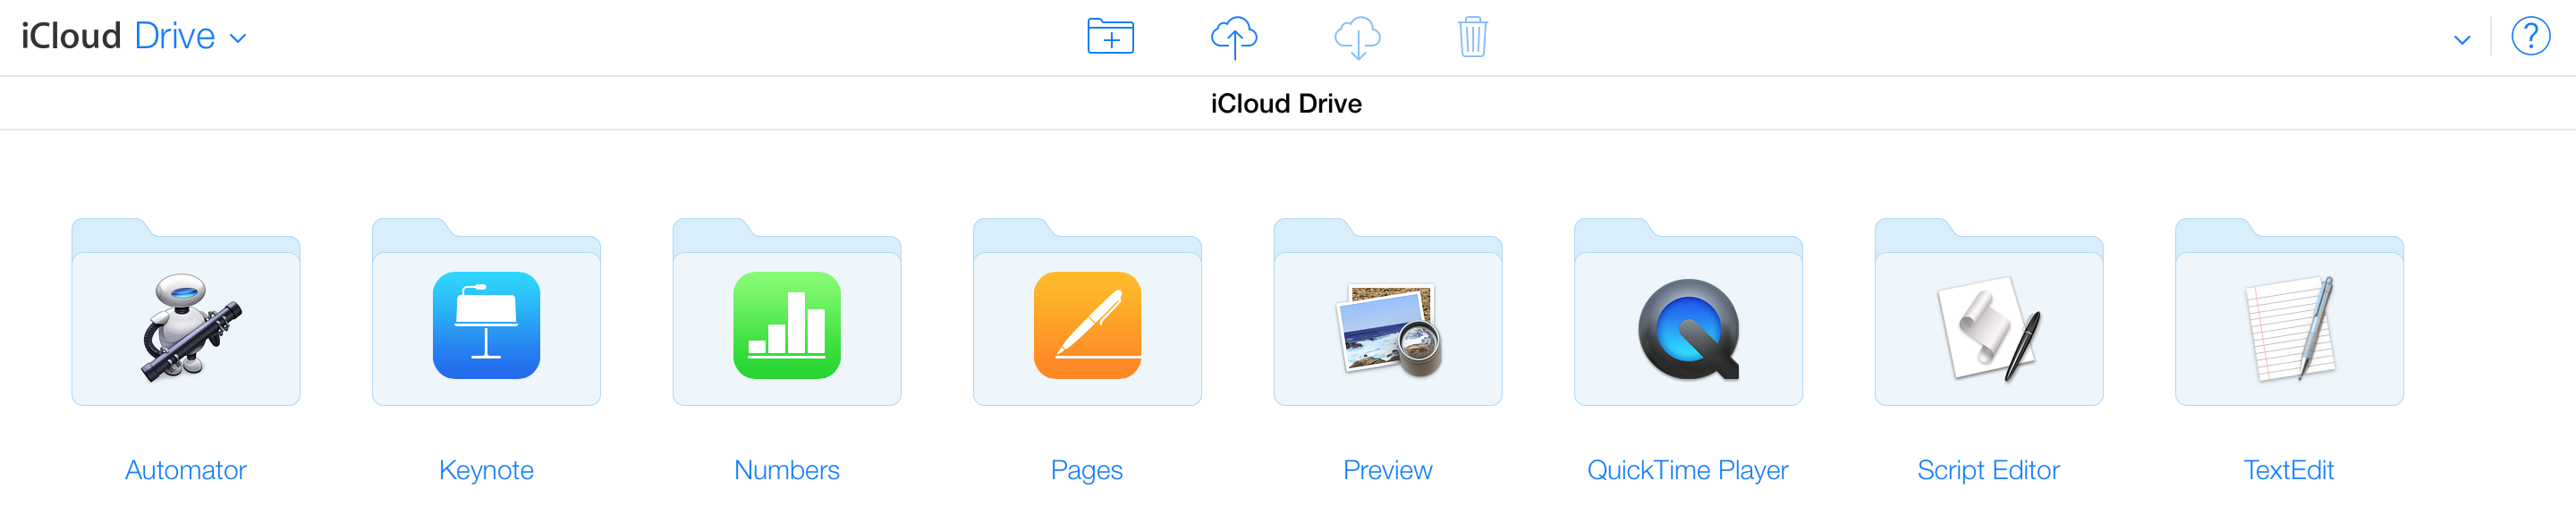Select the TextEdit folder icon
2576x531 pixels.
pyautogui.click(x=2289, y=314)
